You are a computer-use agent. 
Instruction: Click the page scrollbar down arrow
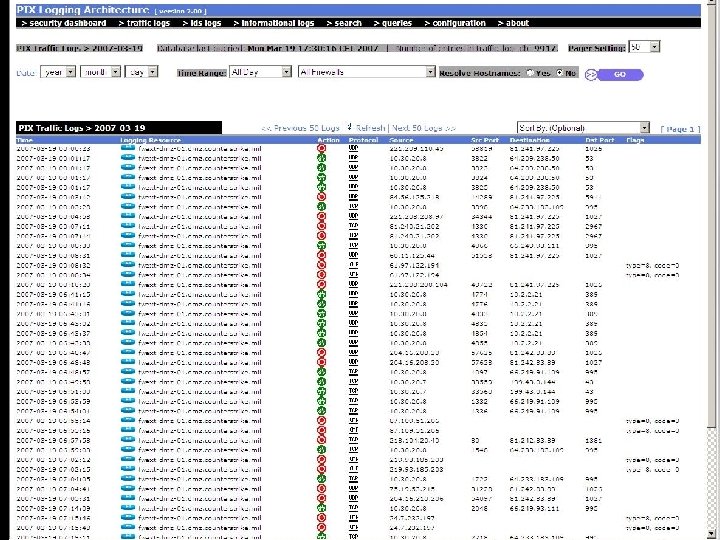(x=712, y=534)
